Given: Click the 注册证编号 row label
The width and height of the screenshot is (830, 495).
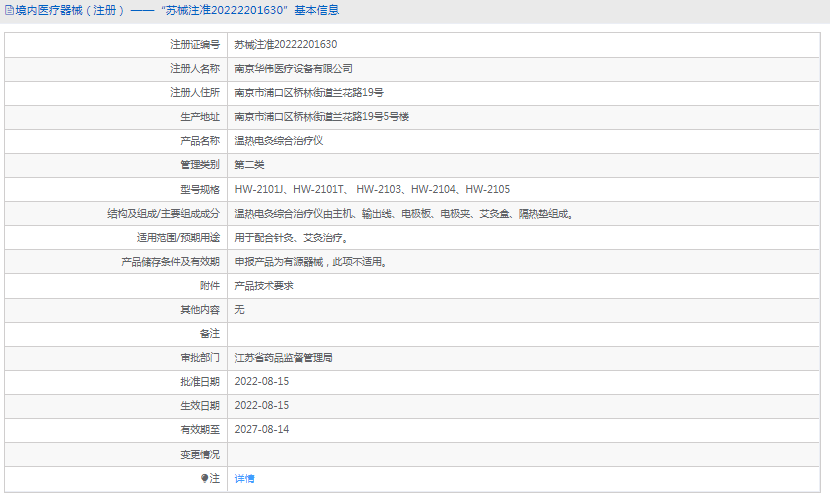Looking at the screenshot, I should click(x=195, y=44).
